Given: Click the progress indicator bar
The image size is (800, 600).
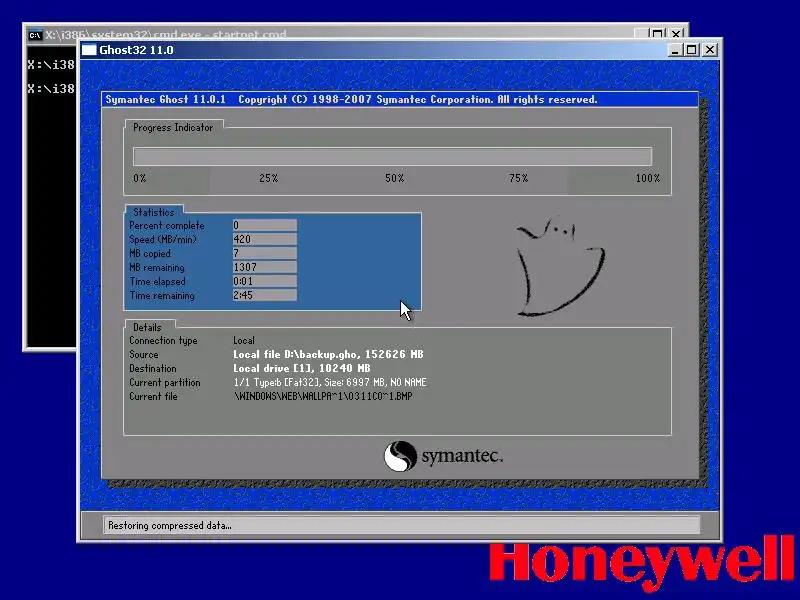Looking at the screenshot, I should click(x=392, y=156).
